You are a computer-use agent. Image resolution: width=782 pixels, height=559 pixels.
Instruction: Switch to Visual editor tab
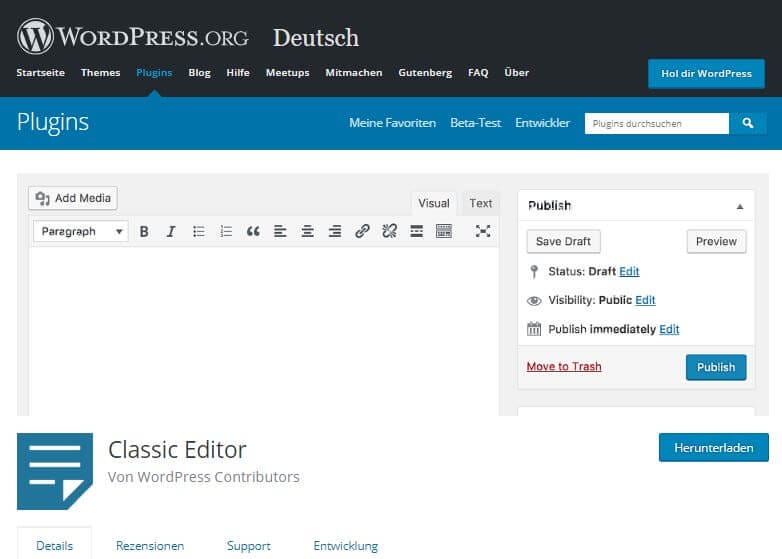tap(434, 203)
